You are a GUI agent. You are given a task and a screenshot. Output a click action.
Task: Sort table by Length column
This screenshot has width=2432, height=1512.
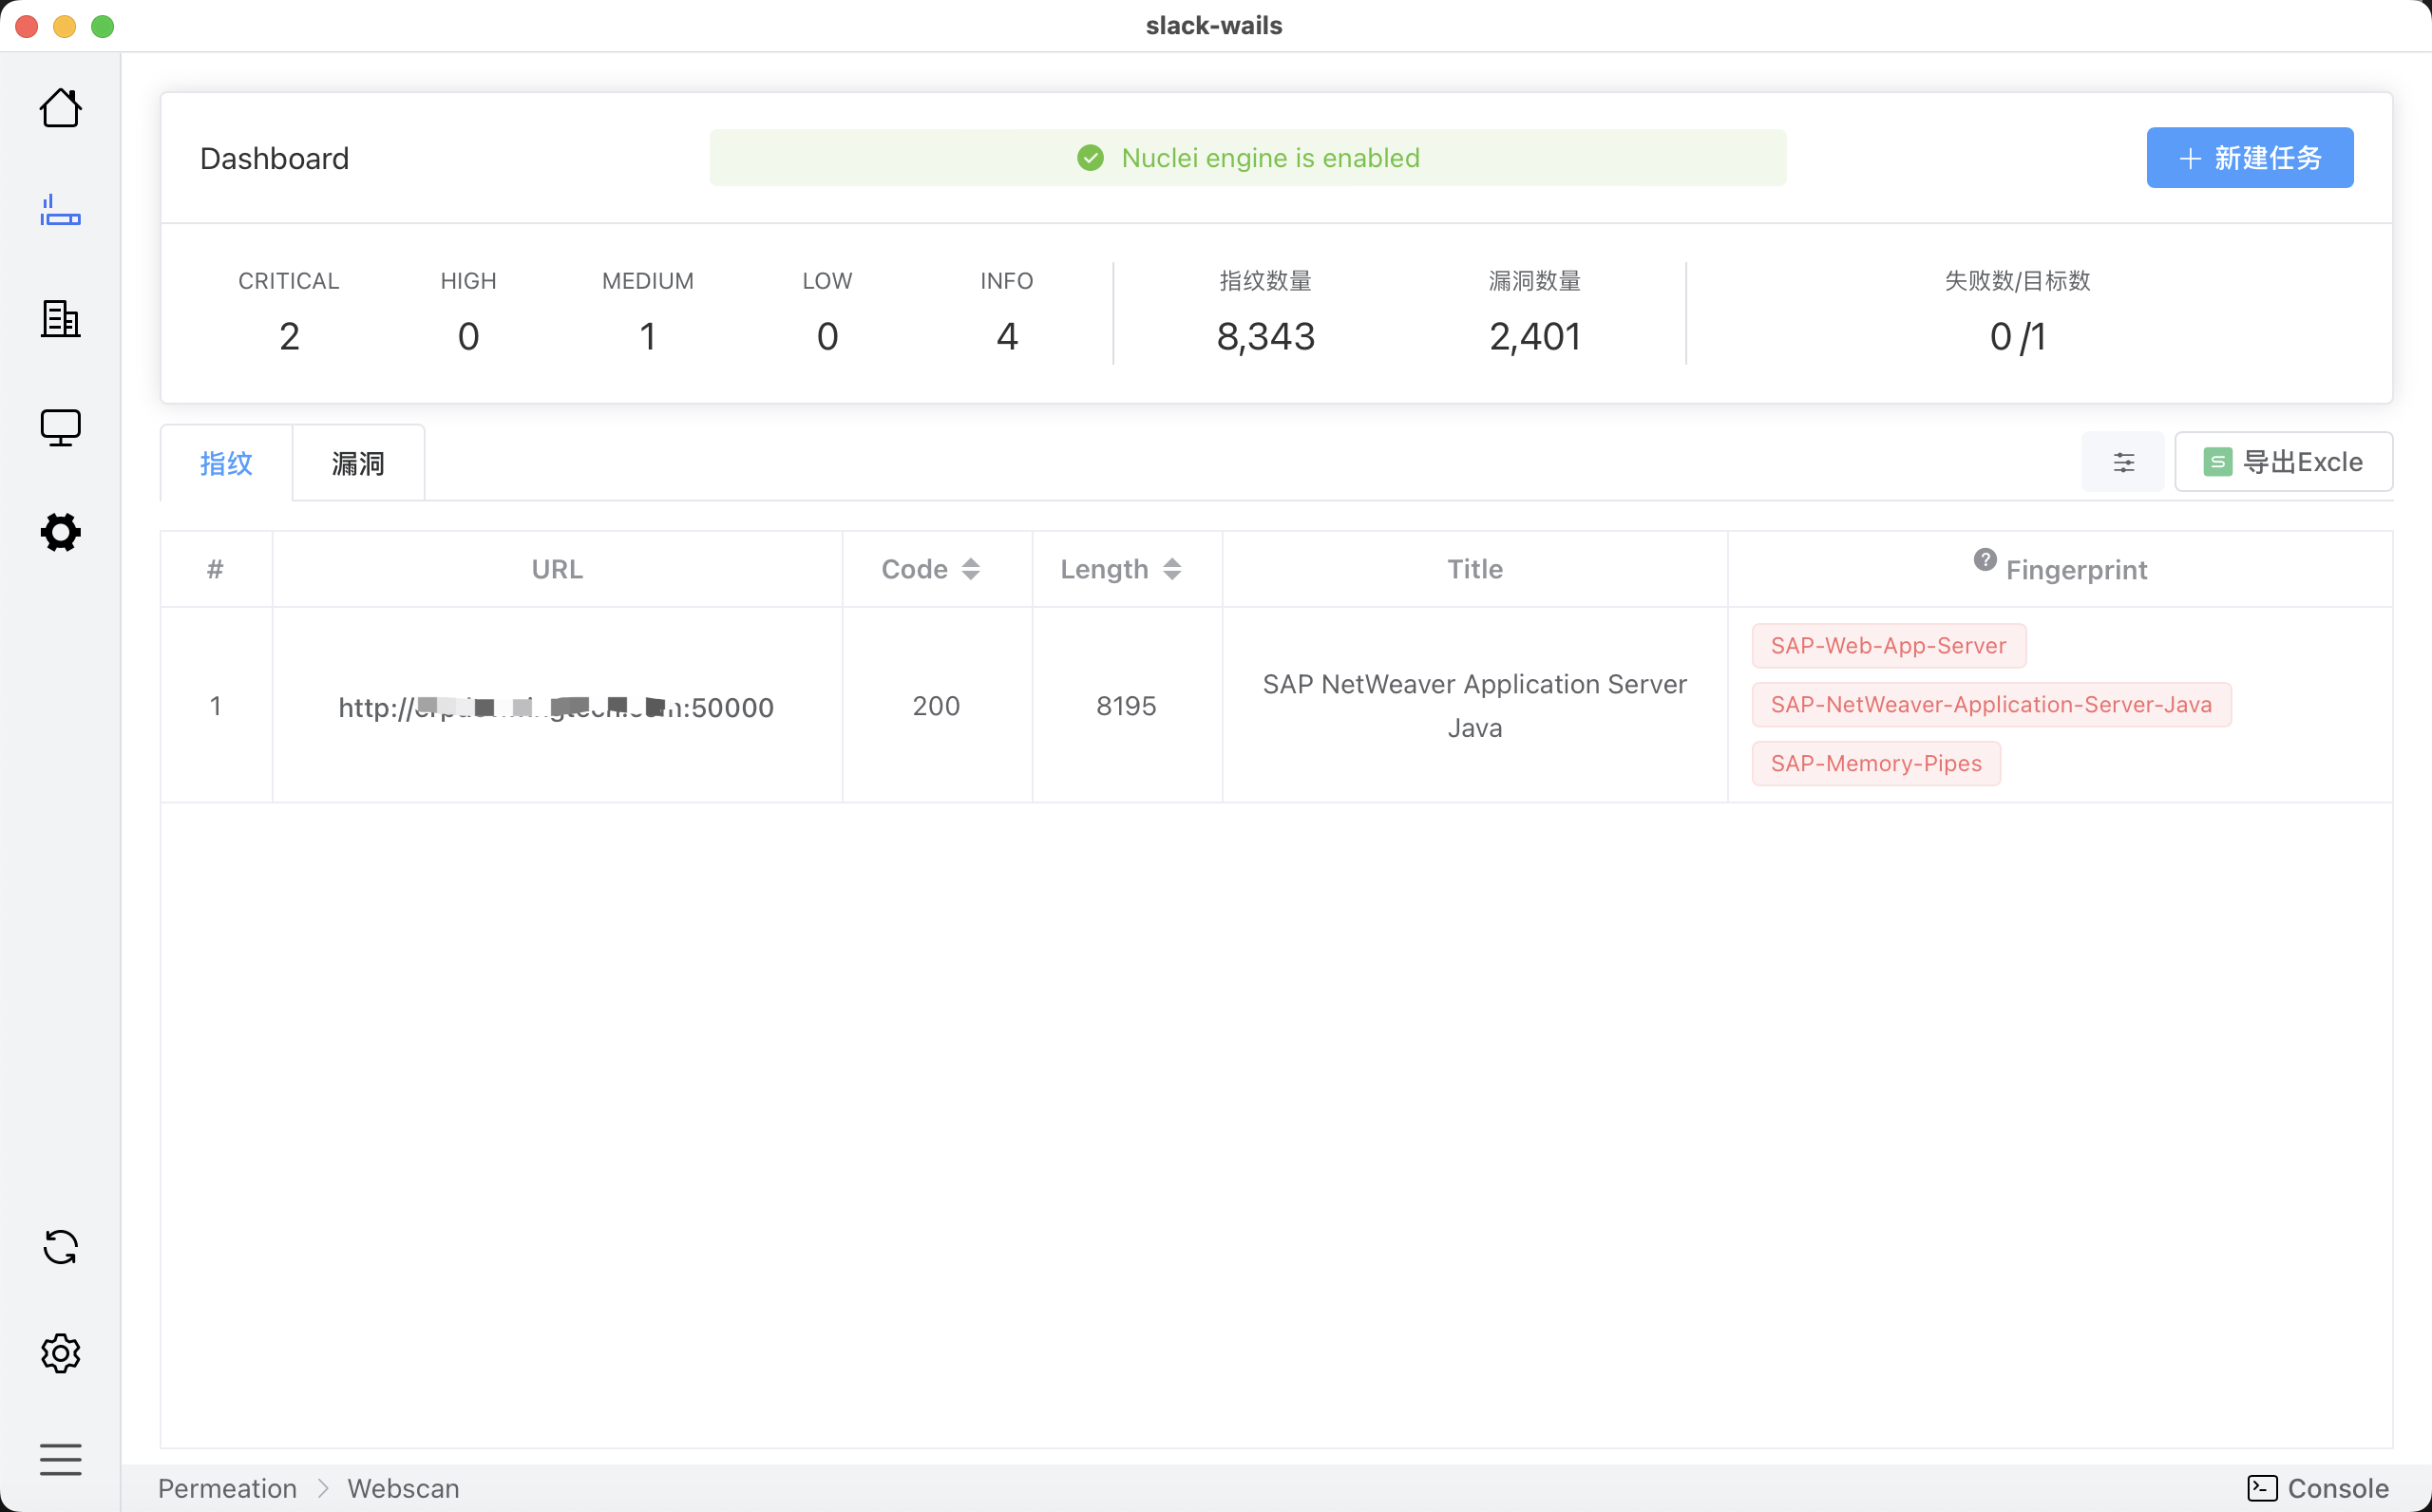(x=1172, y=569)
